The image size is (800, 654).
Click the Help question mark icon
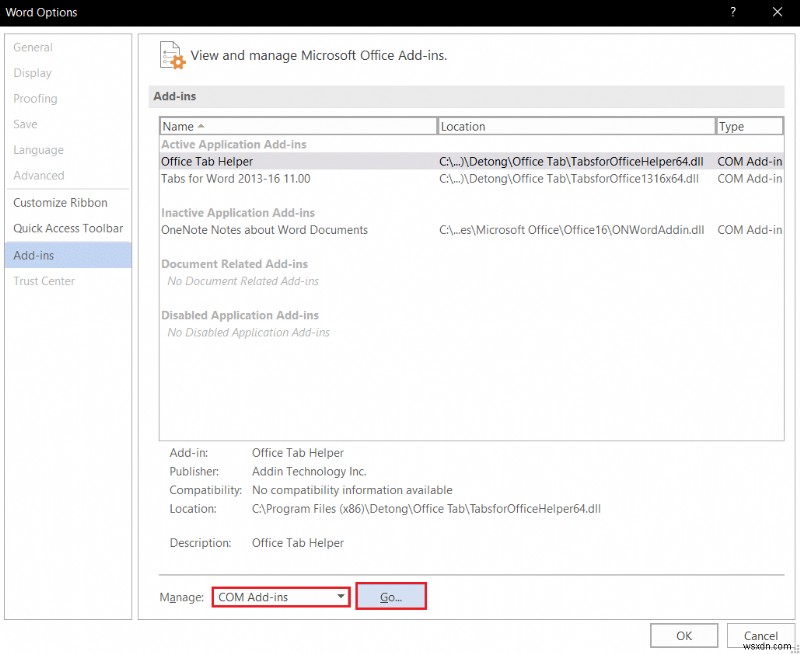[x=733, y=12]
